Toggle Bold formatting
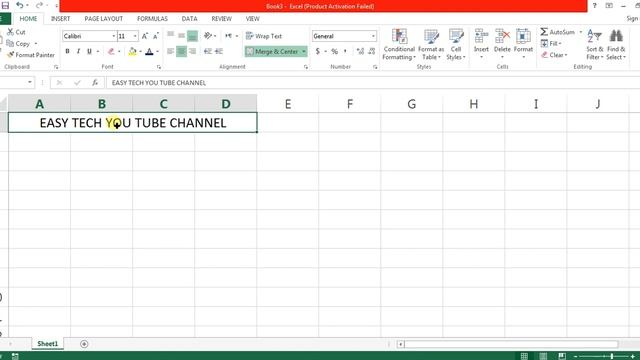The width and height of the screenshot is (640, 360). (67, 51)
